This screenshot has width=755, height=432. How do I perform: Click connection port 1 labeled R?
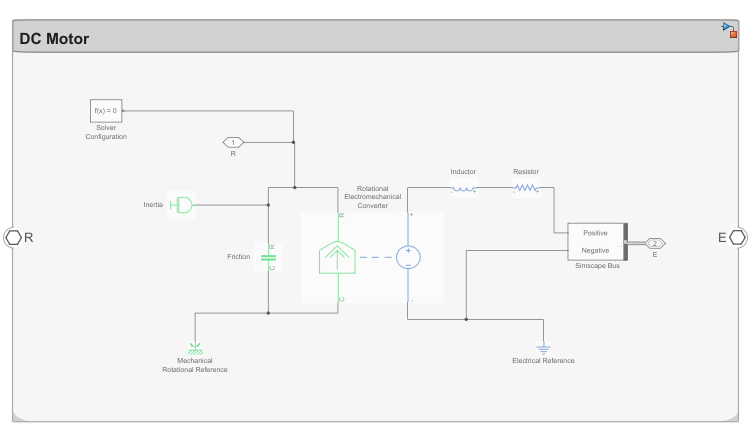pyautogui.click(x=233, y=142)
